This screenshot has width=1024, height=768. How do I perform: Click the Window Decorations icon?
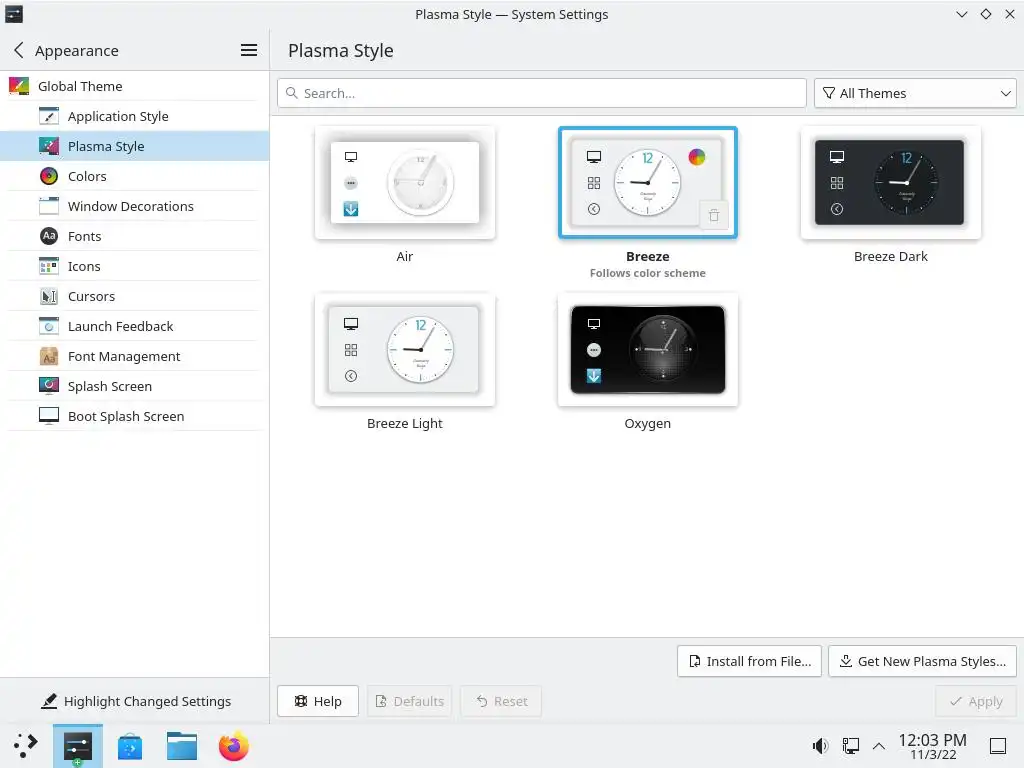[49, 206]
